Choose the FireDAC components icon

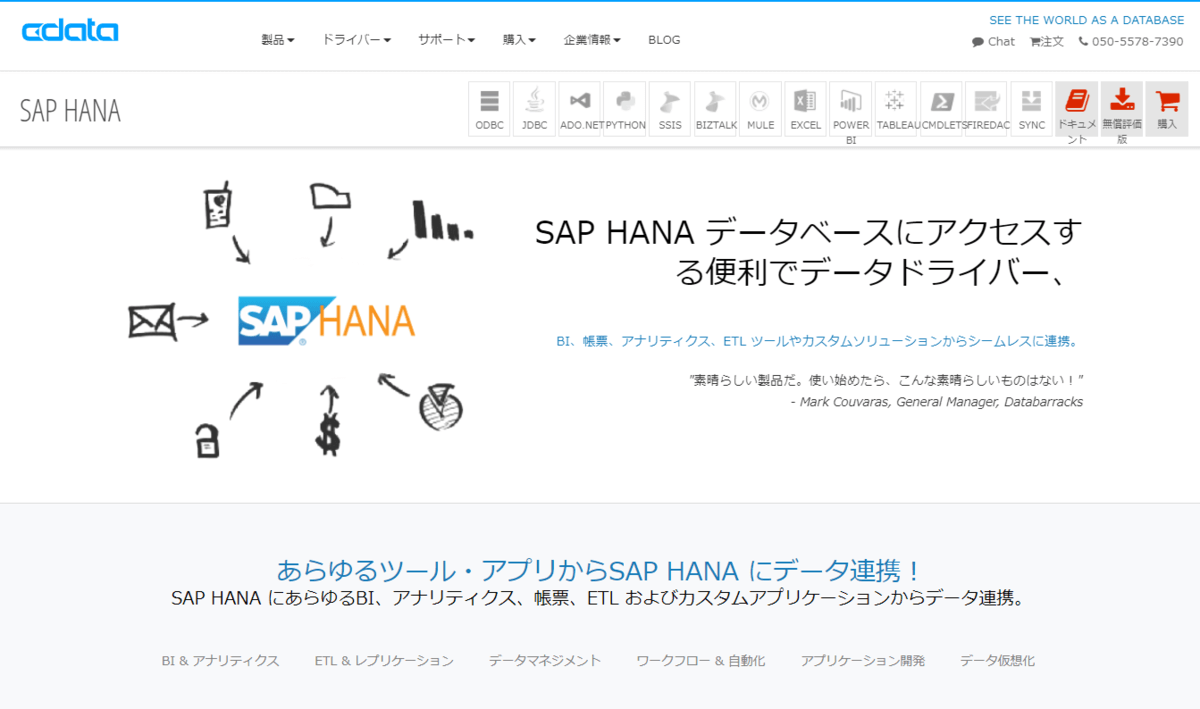pyautogui.click(x=987, y=109)
